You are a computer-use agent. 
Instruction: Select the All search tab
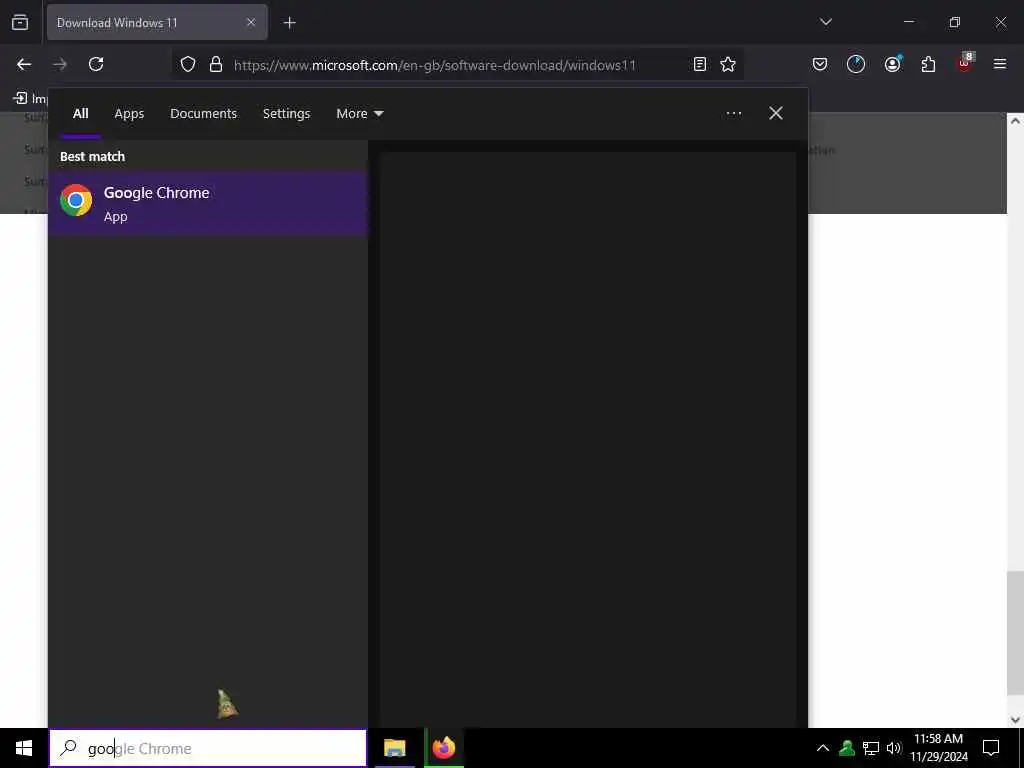tap(80, 114)
